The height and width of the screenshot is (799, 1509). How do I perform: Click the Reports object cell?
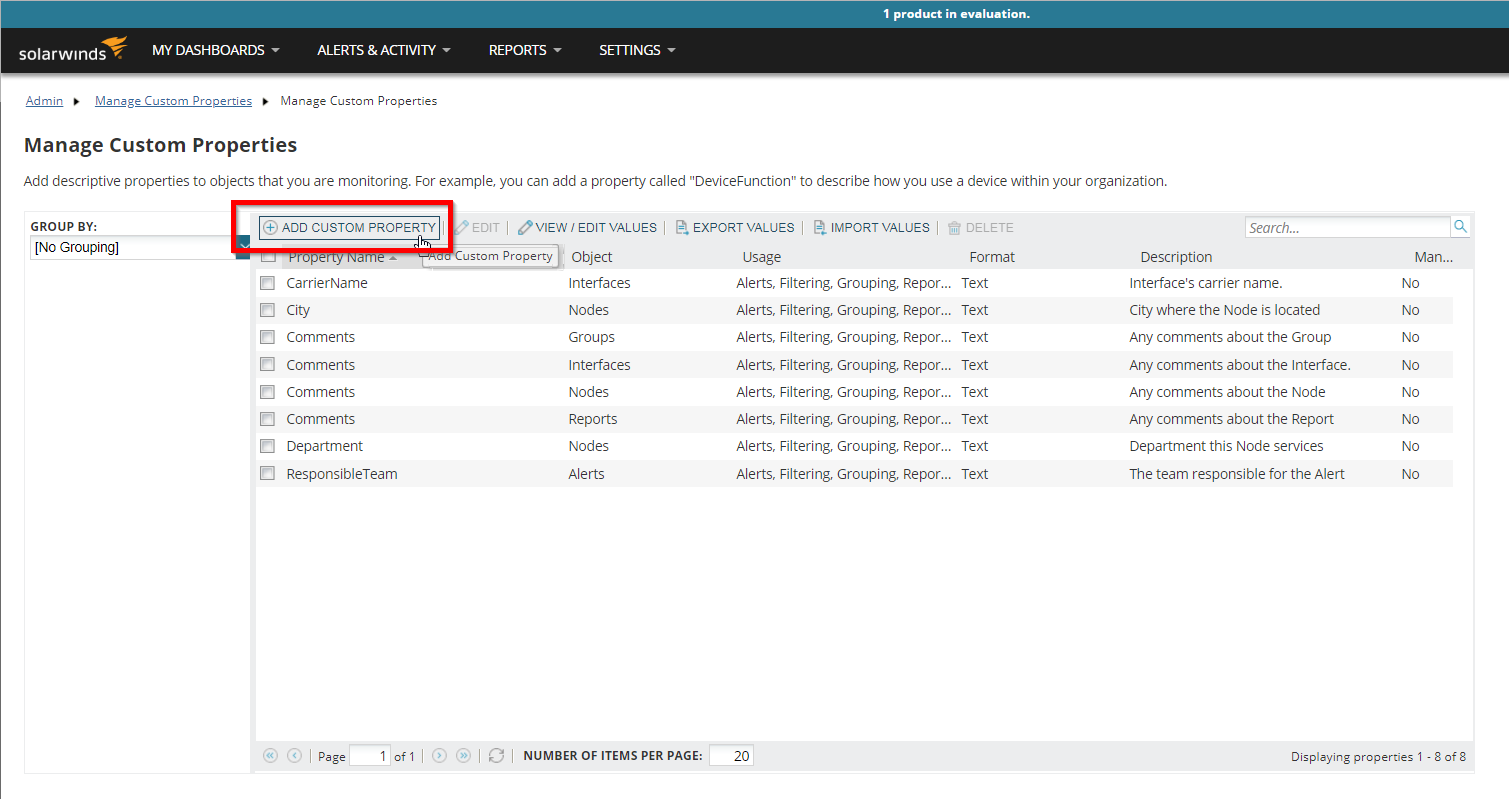(x=593, y=419)
